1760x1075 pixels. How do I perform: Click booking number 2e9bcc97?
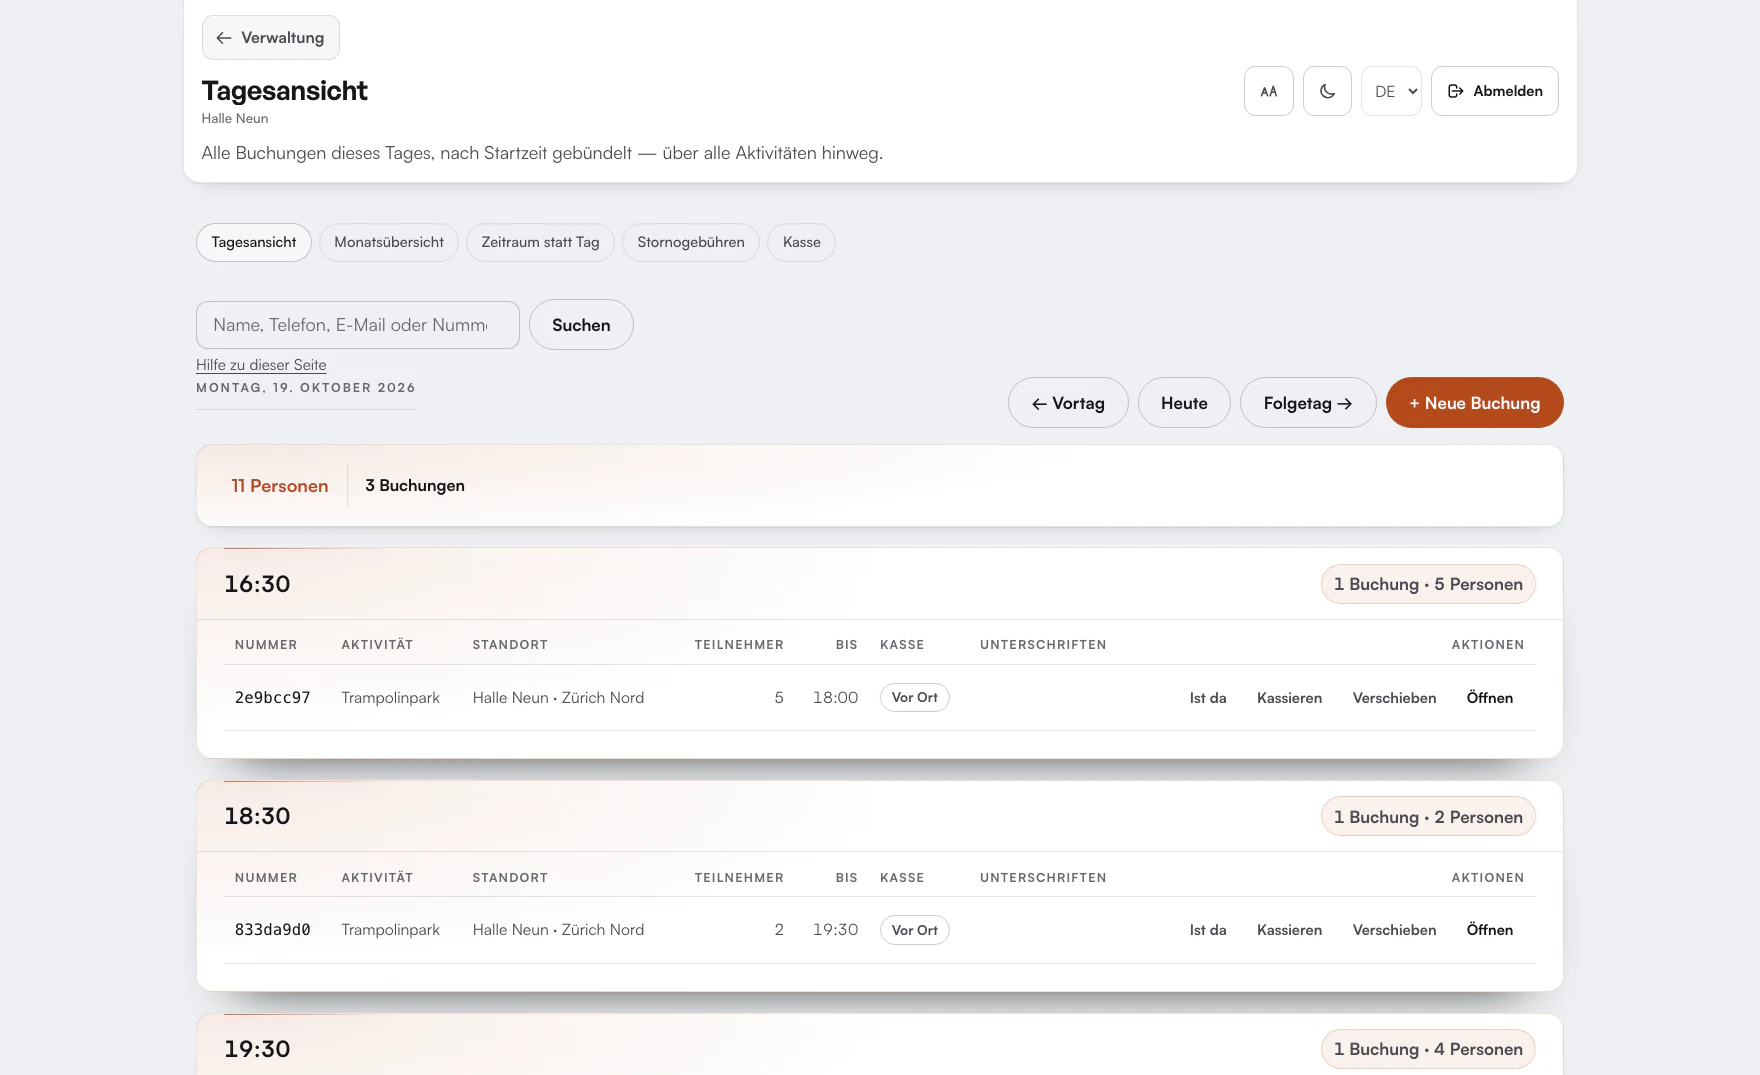click(272, 698)
